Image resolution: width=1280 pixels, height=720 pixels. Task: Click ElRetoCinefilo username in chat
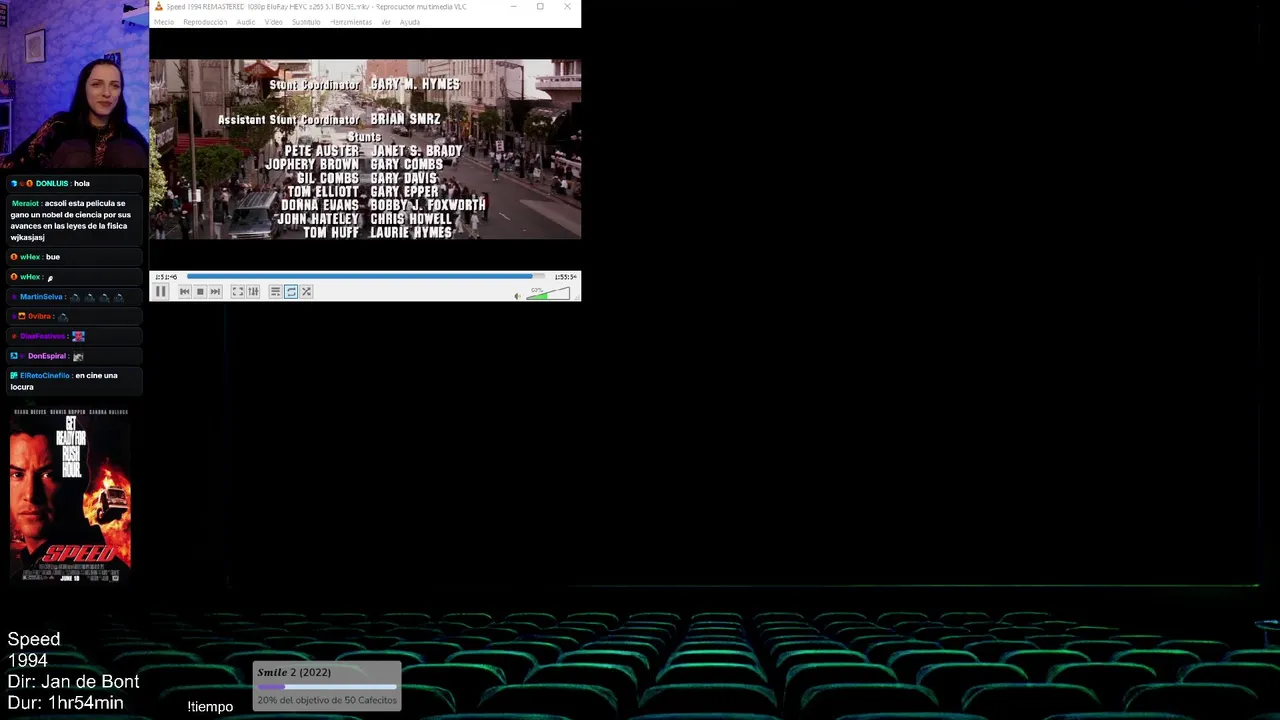(45, 375)
